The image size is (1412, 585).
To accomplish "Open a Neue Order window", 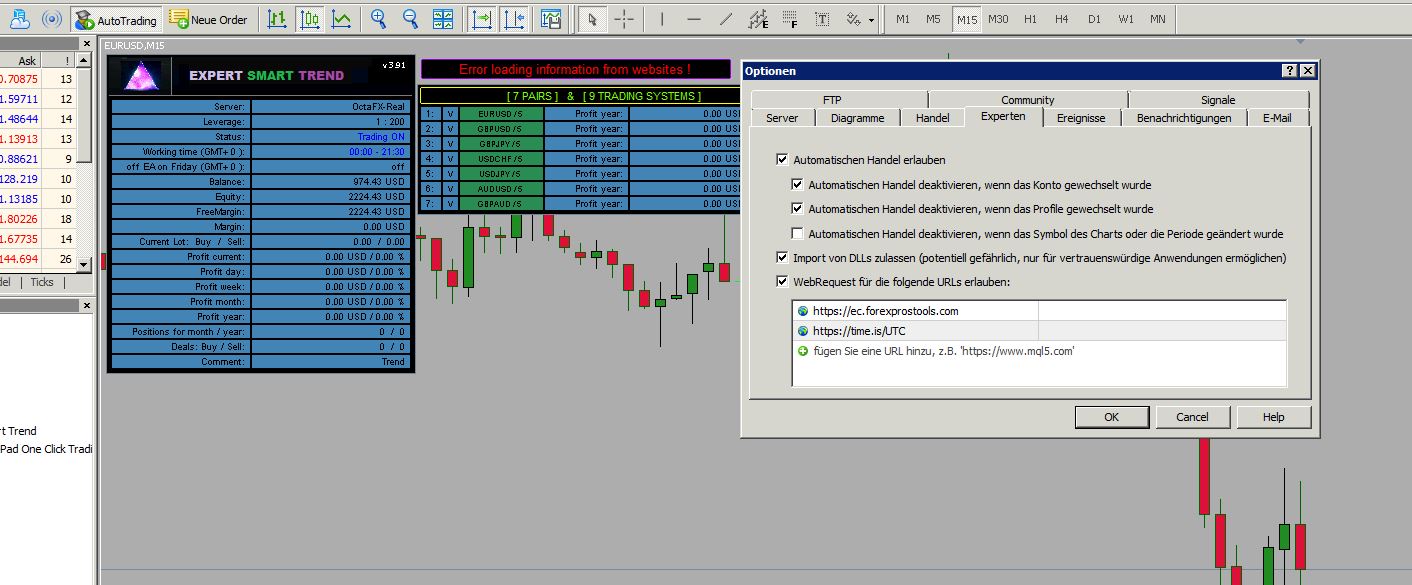I will pos(208,19).
